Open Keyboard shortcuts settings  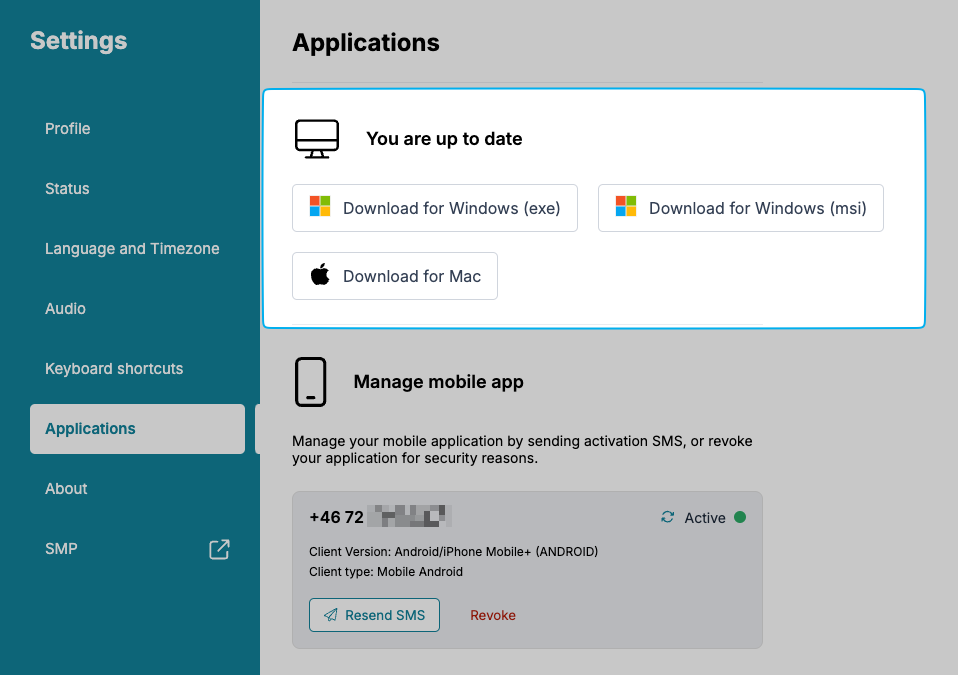click(114, 369)
